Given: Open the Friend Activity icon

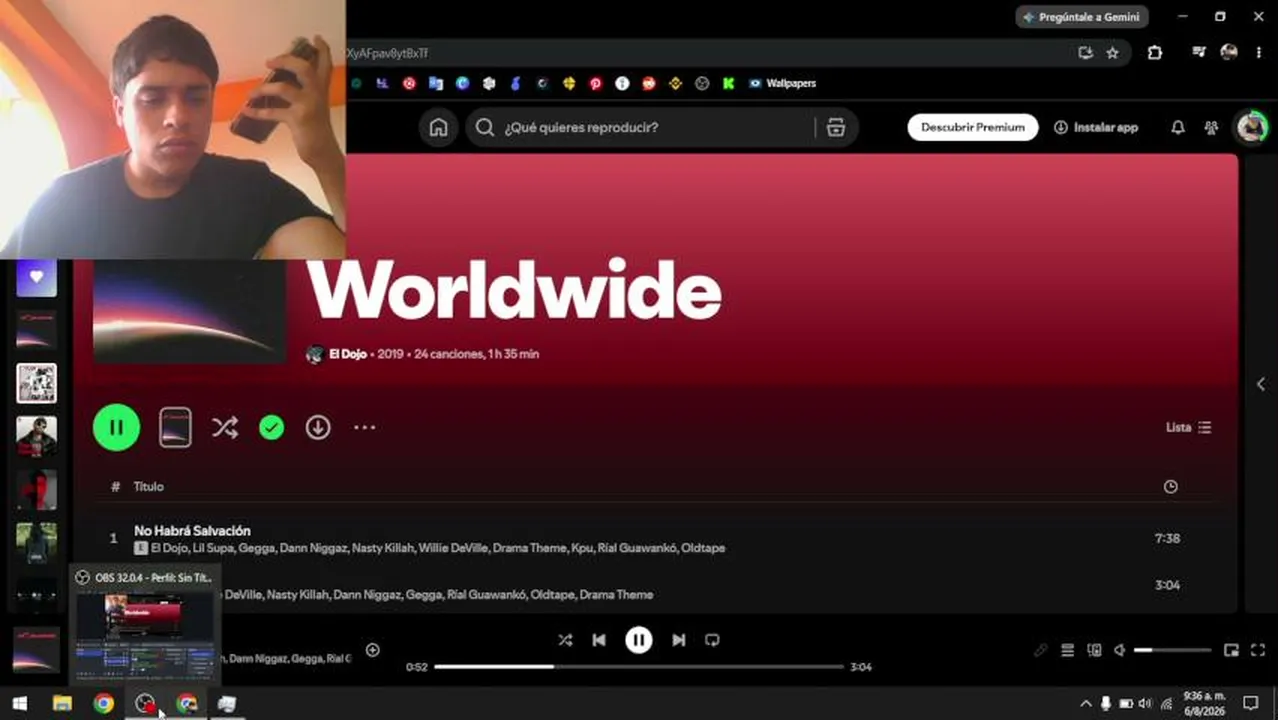Looking at the screenshot, I should coord(1211,127).
